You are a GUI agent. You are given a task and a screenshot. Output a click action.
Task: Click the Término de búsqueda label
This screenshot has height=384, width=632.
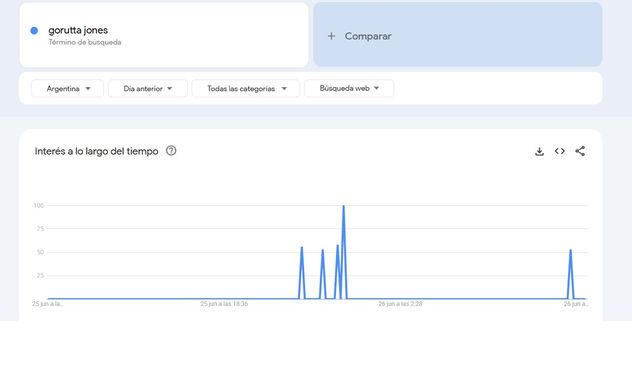pos(85,42)
